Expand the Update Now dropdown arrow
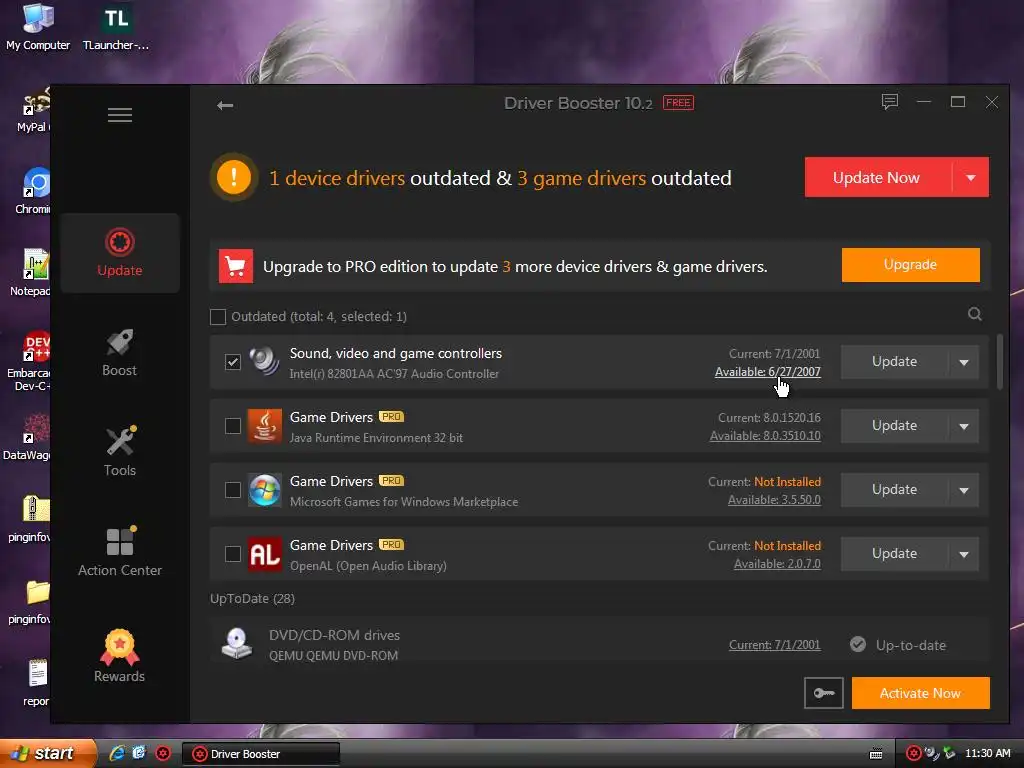 pos(970,178)
